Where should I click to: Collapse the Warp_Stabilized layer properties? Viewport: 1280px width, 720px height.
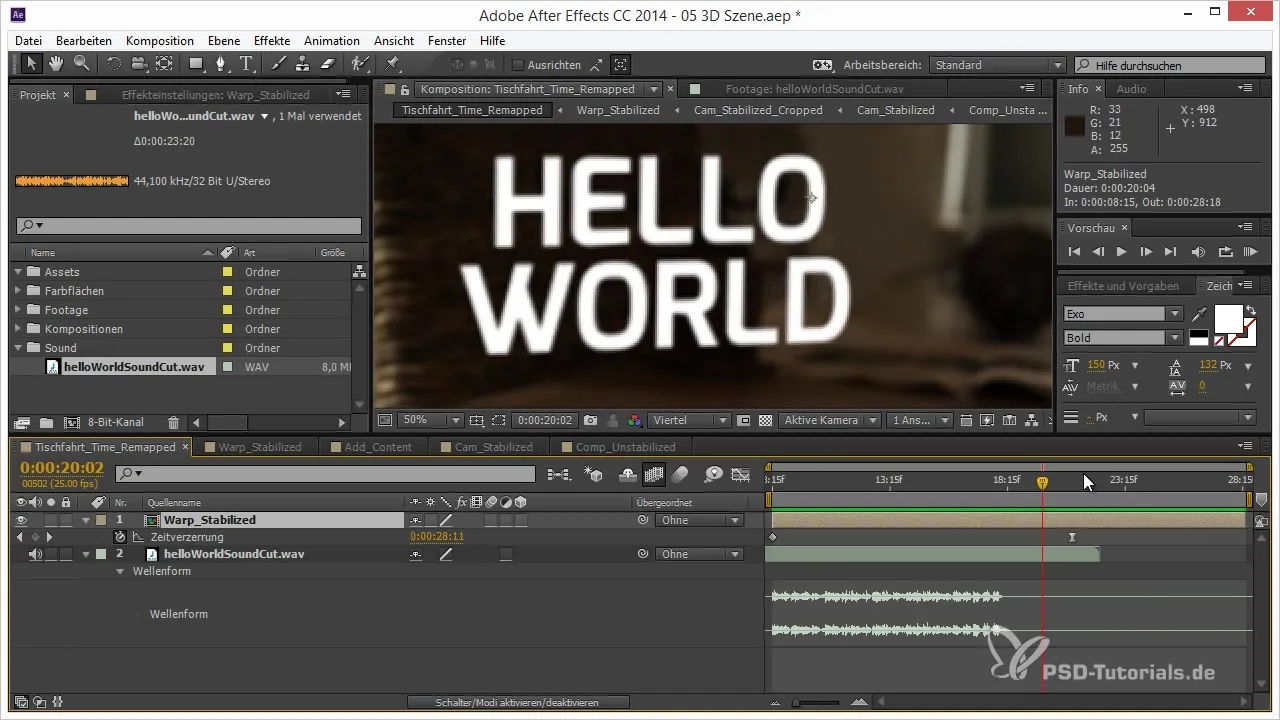(x=86, y=520)
